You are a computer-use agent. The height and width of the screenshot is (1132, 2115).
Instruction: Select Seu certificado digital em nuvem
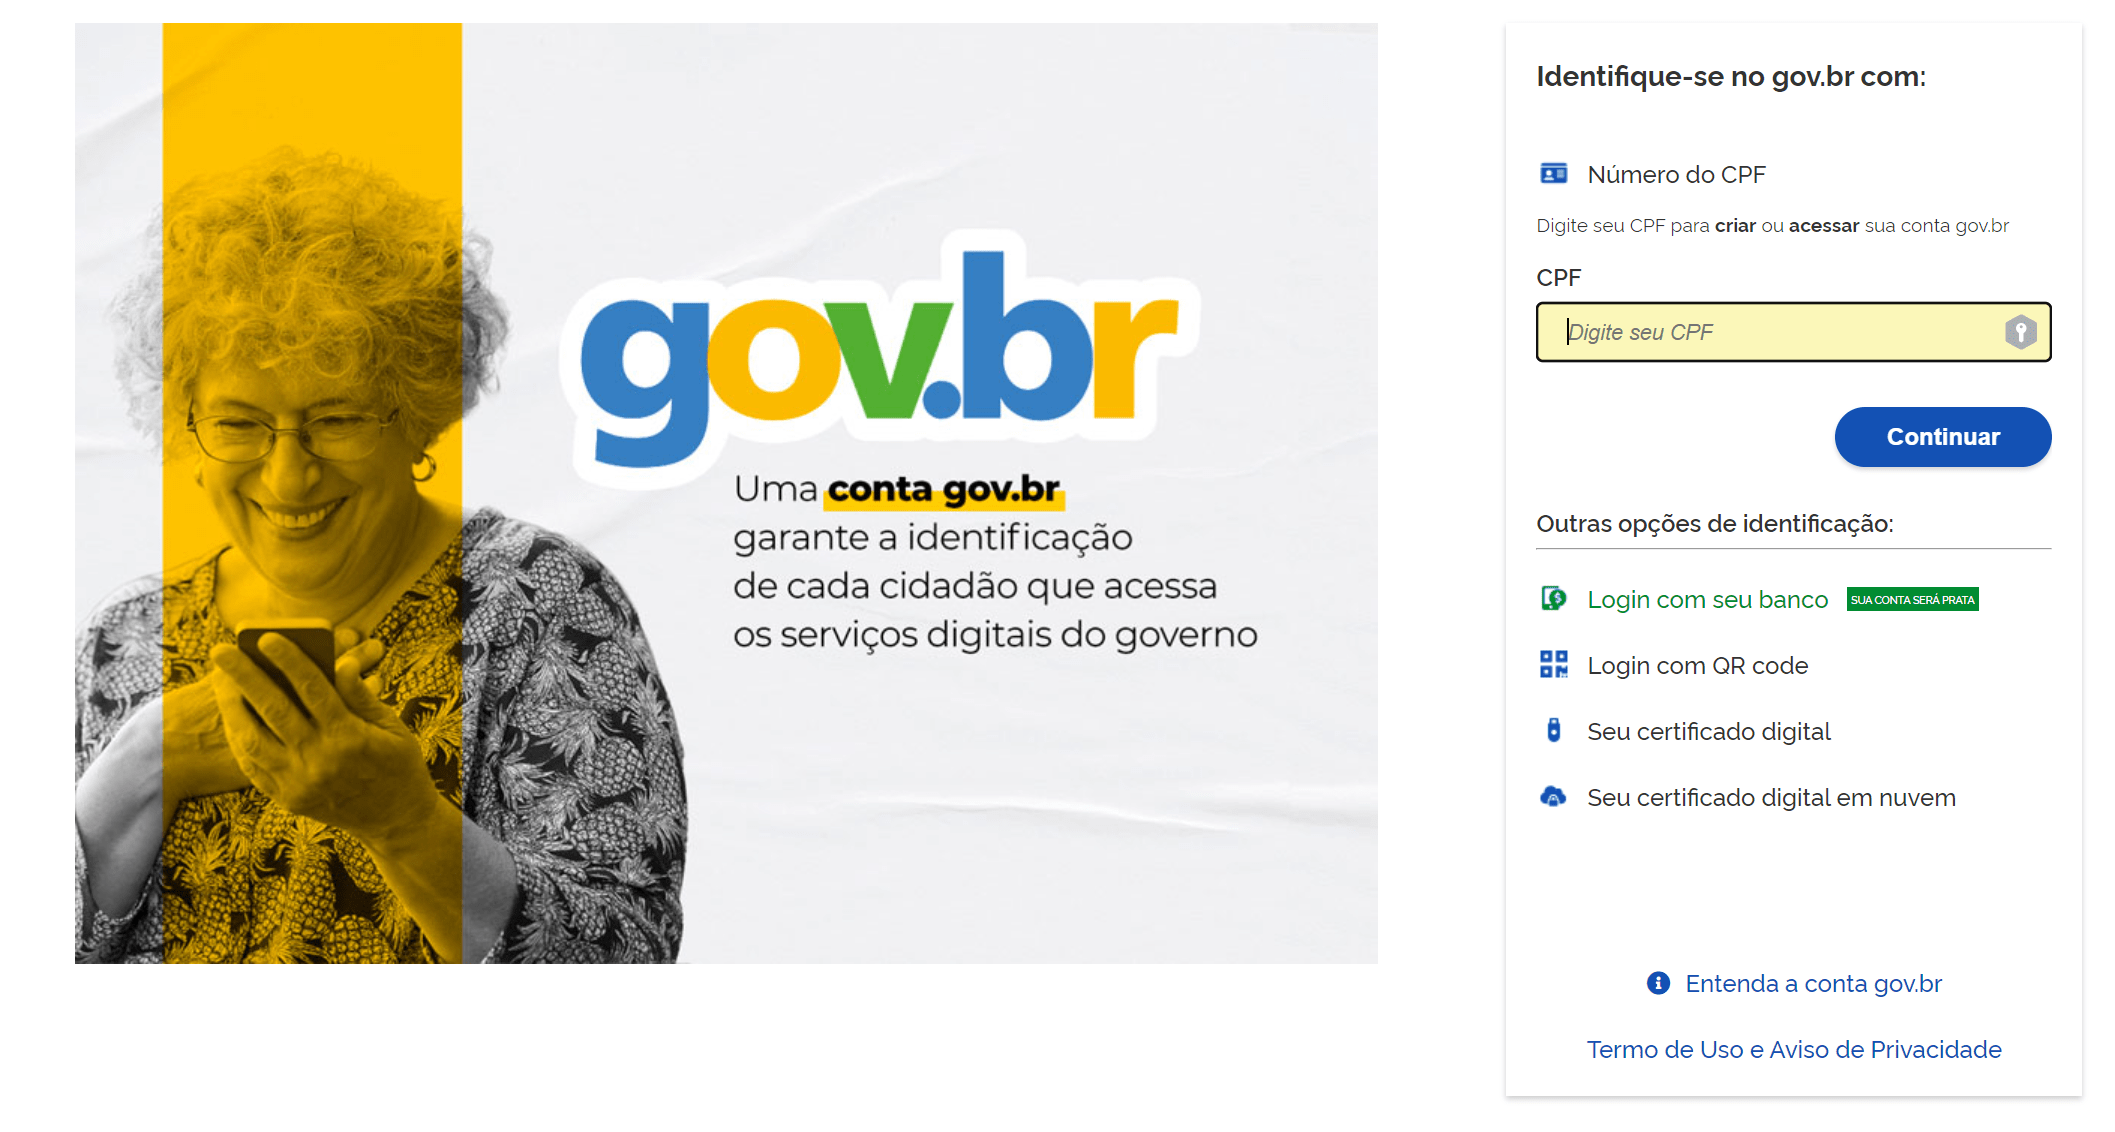click(1771, 797)
